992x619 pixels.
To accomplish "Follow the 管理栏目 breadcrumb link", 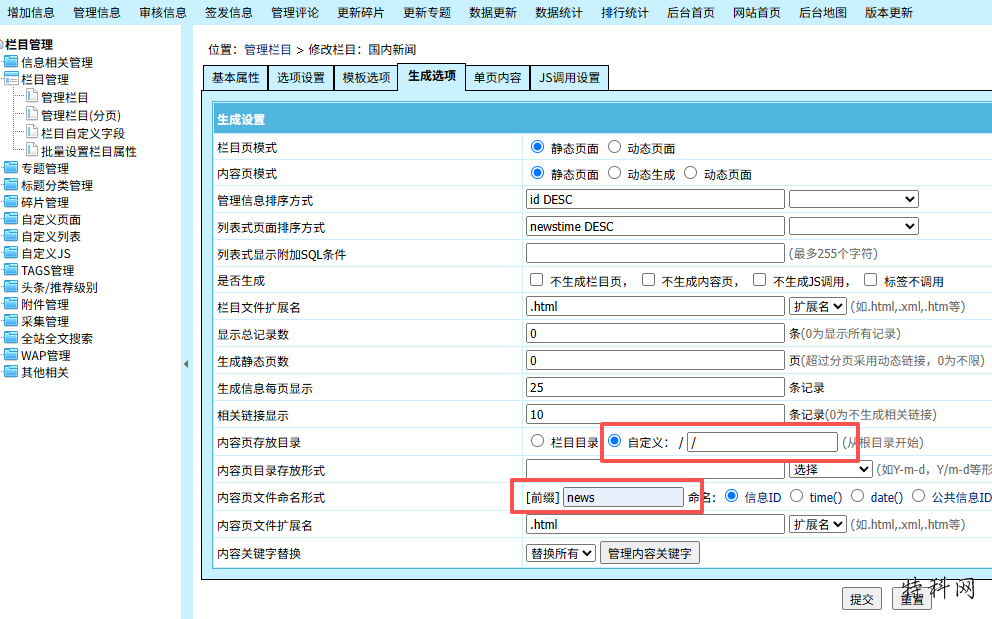I will 268,49.
